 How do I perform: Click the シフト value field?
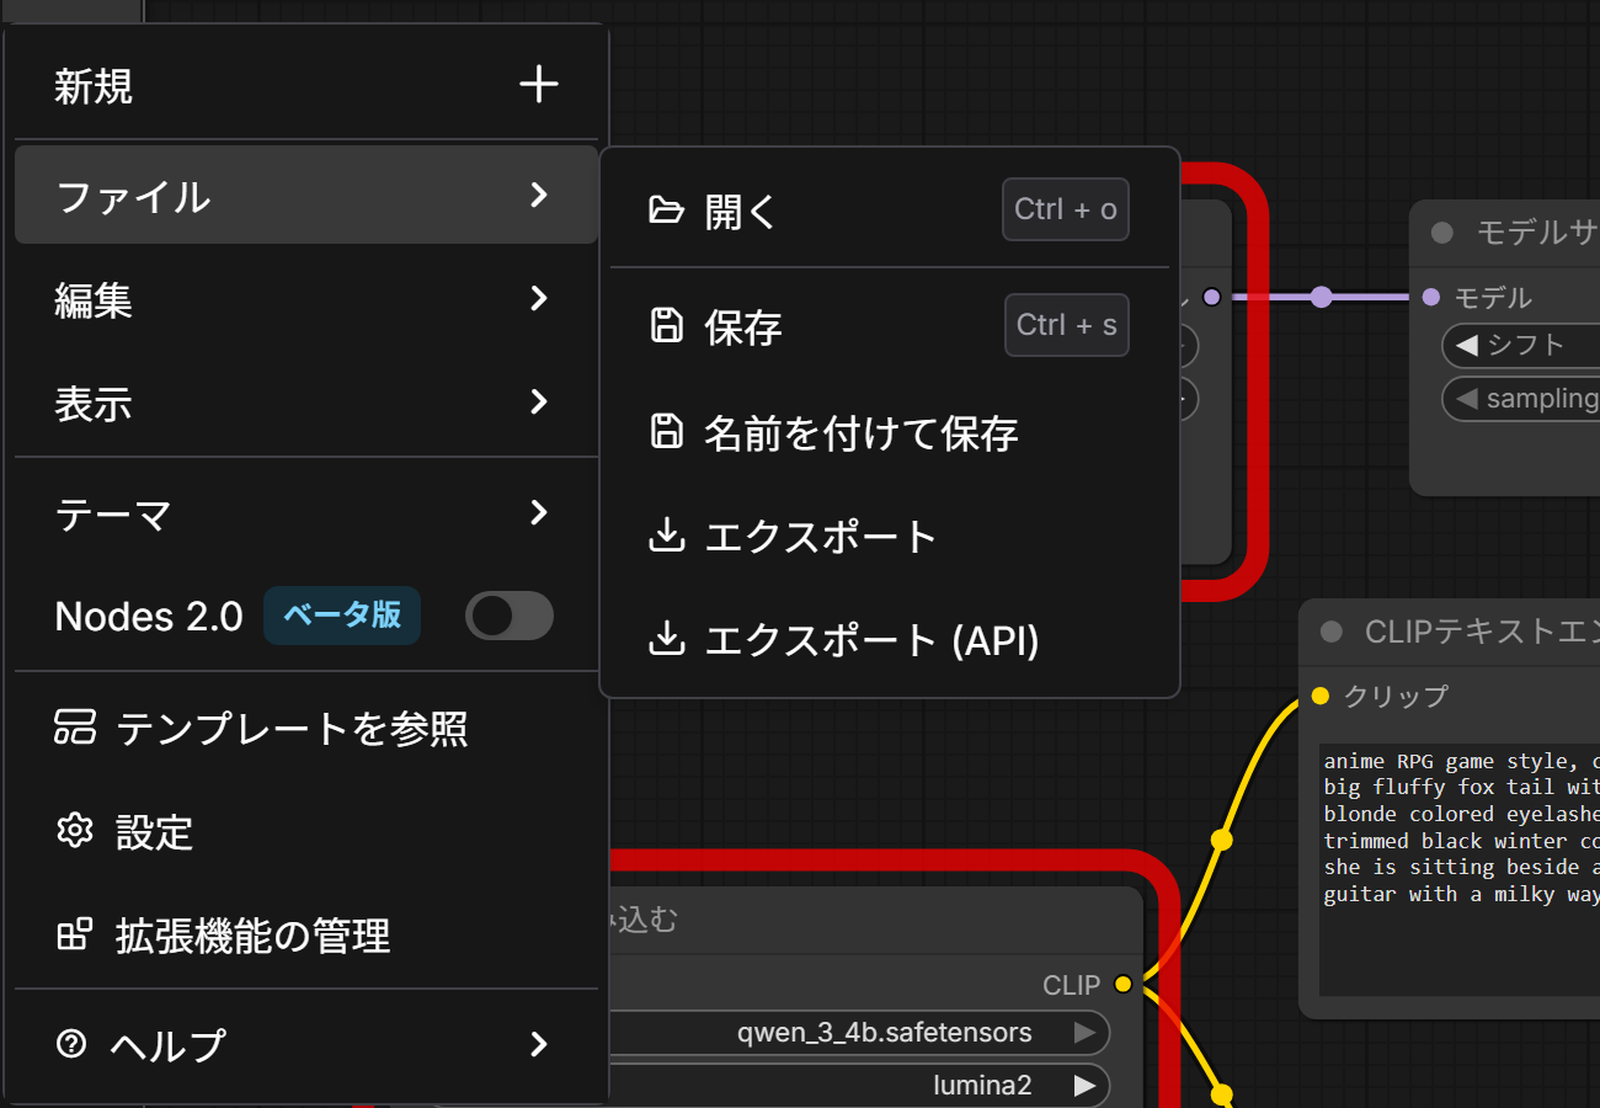click(1521, 345)
